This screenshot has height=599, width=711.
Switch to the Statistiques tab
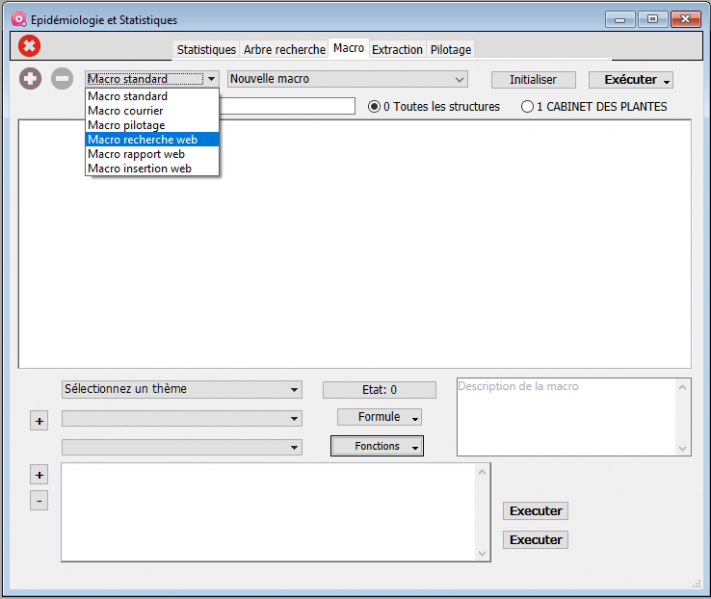pyautogui.click(x=206, y=50)
